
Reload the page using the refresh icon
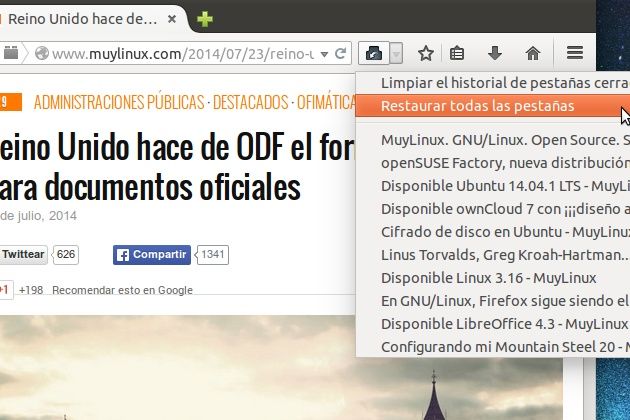(x=341, y=53)
